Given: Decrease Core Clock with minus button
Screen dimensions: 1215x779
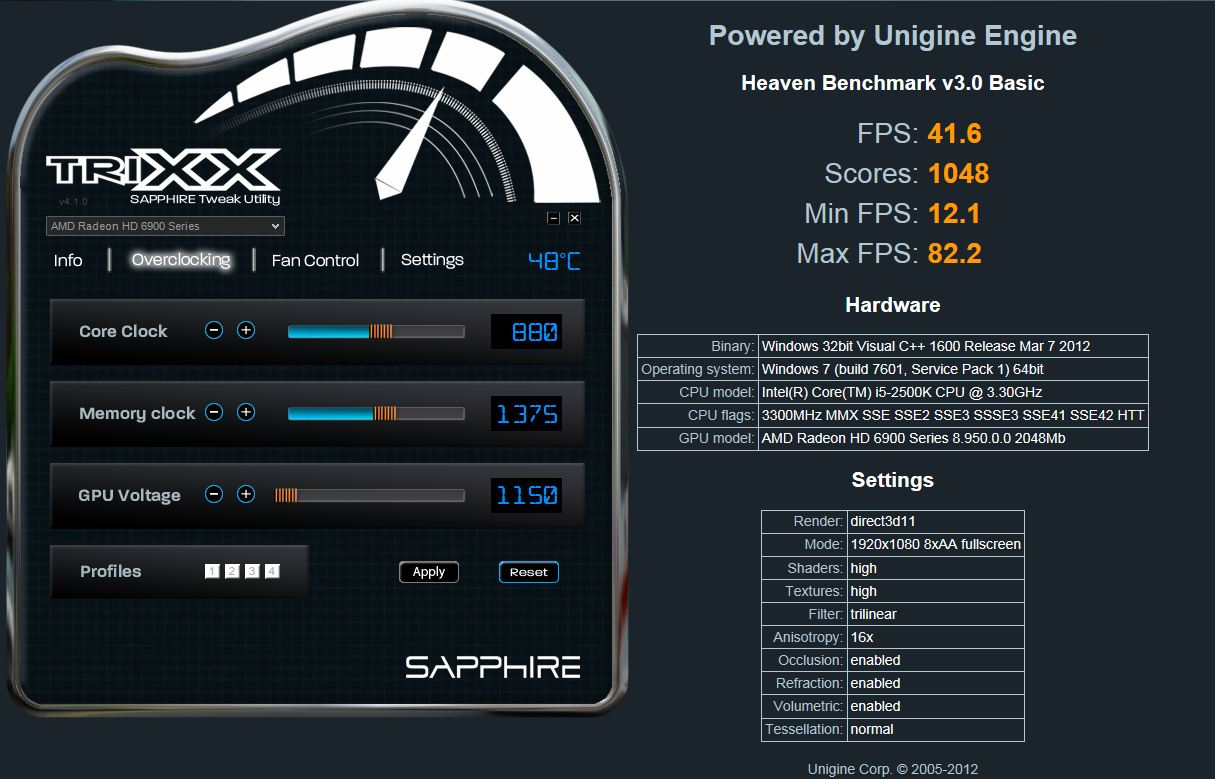Looking at the screenshot, I should tap(214, 330).
